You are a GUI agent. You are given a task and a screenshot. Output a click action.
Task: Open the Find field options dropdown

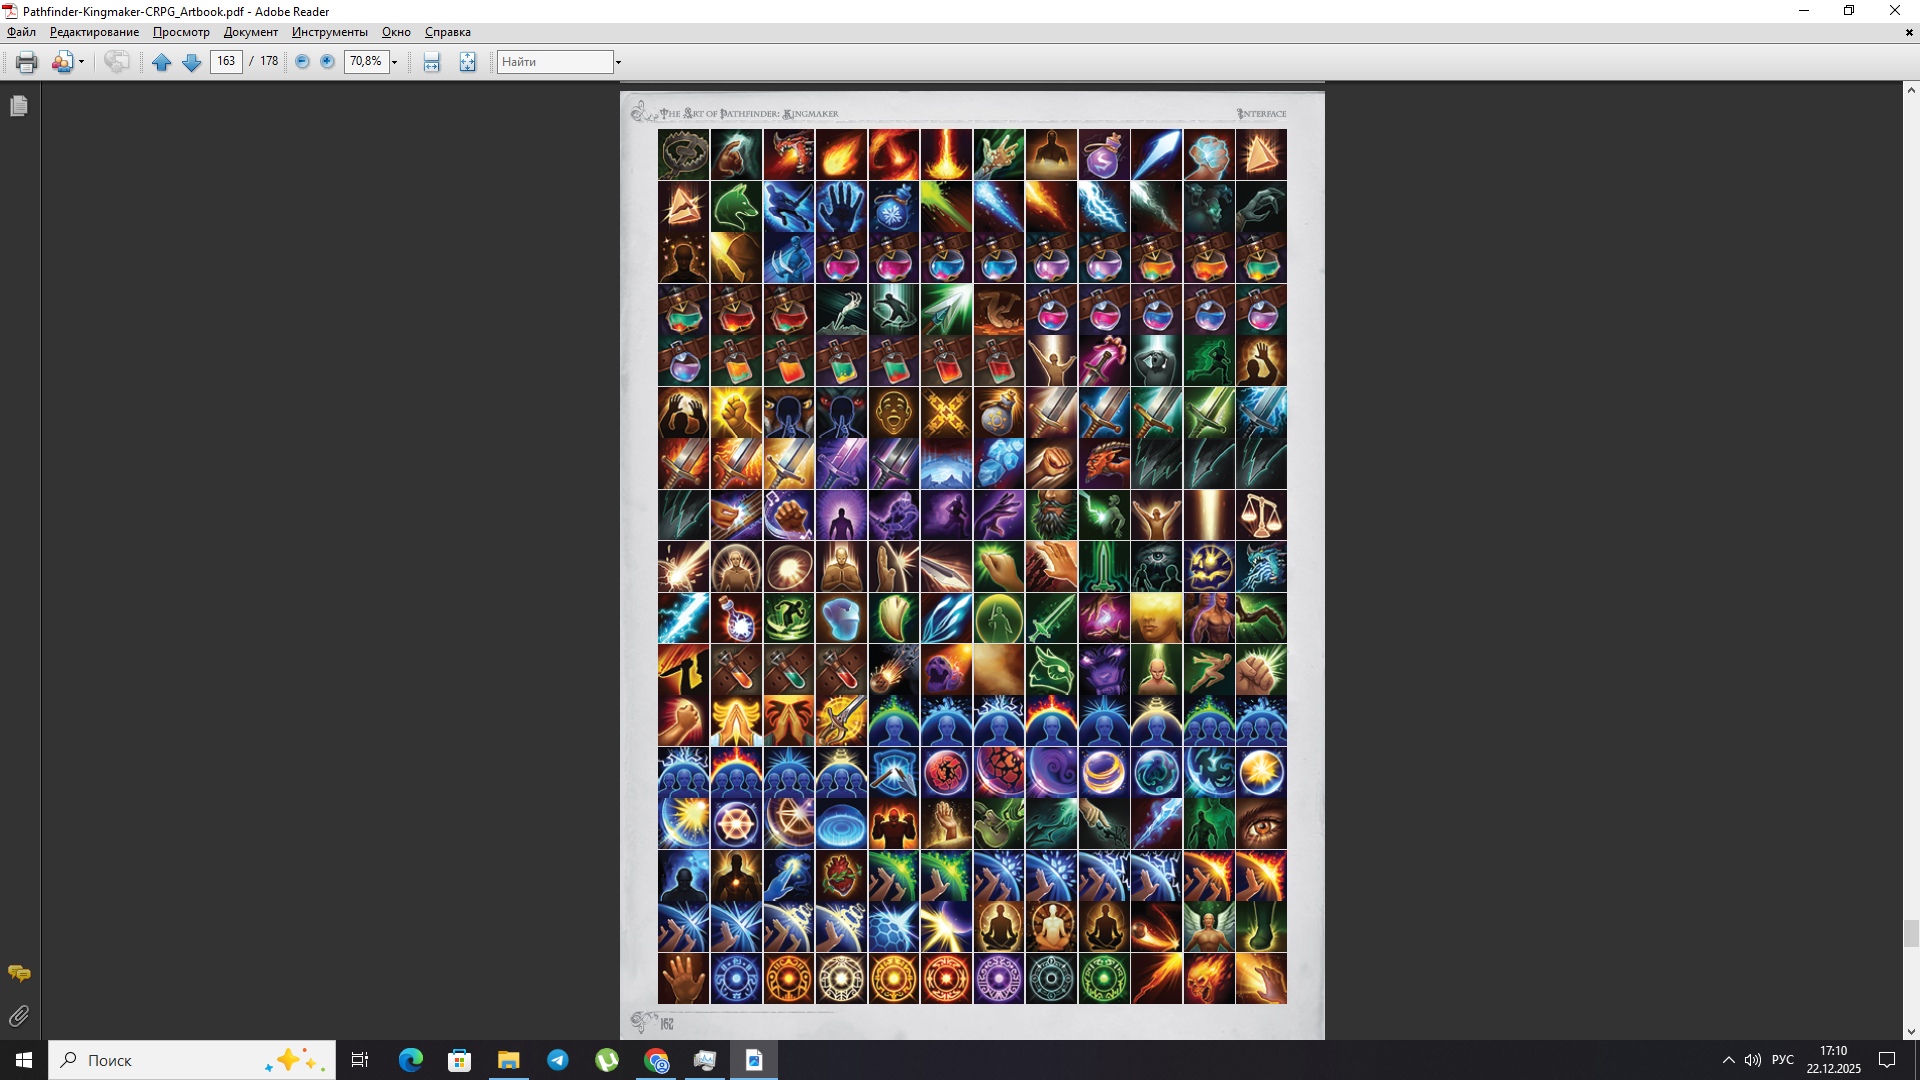click(618, 62)
